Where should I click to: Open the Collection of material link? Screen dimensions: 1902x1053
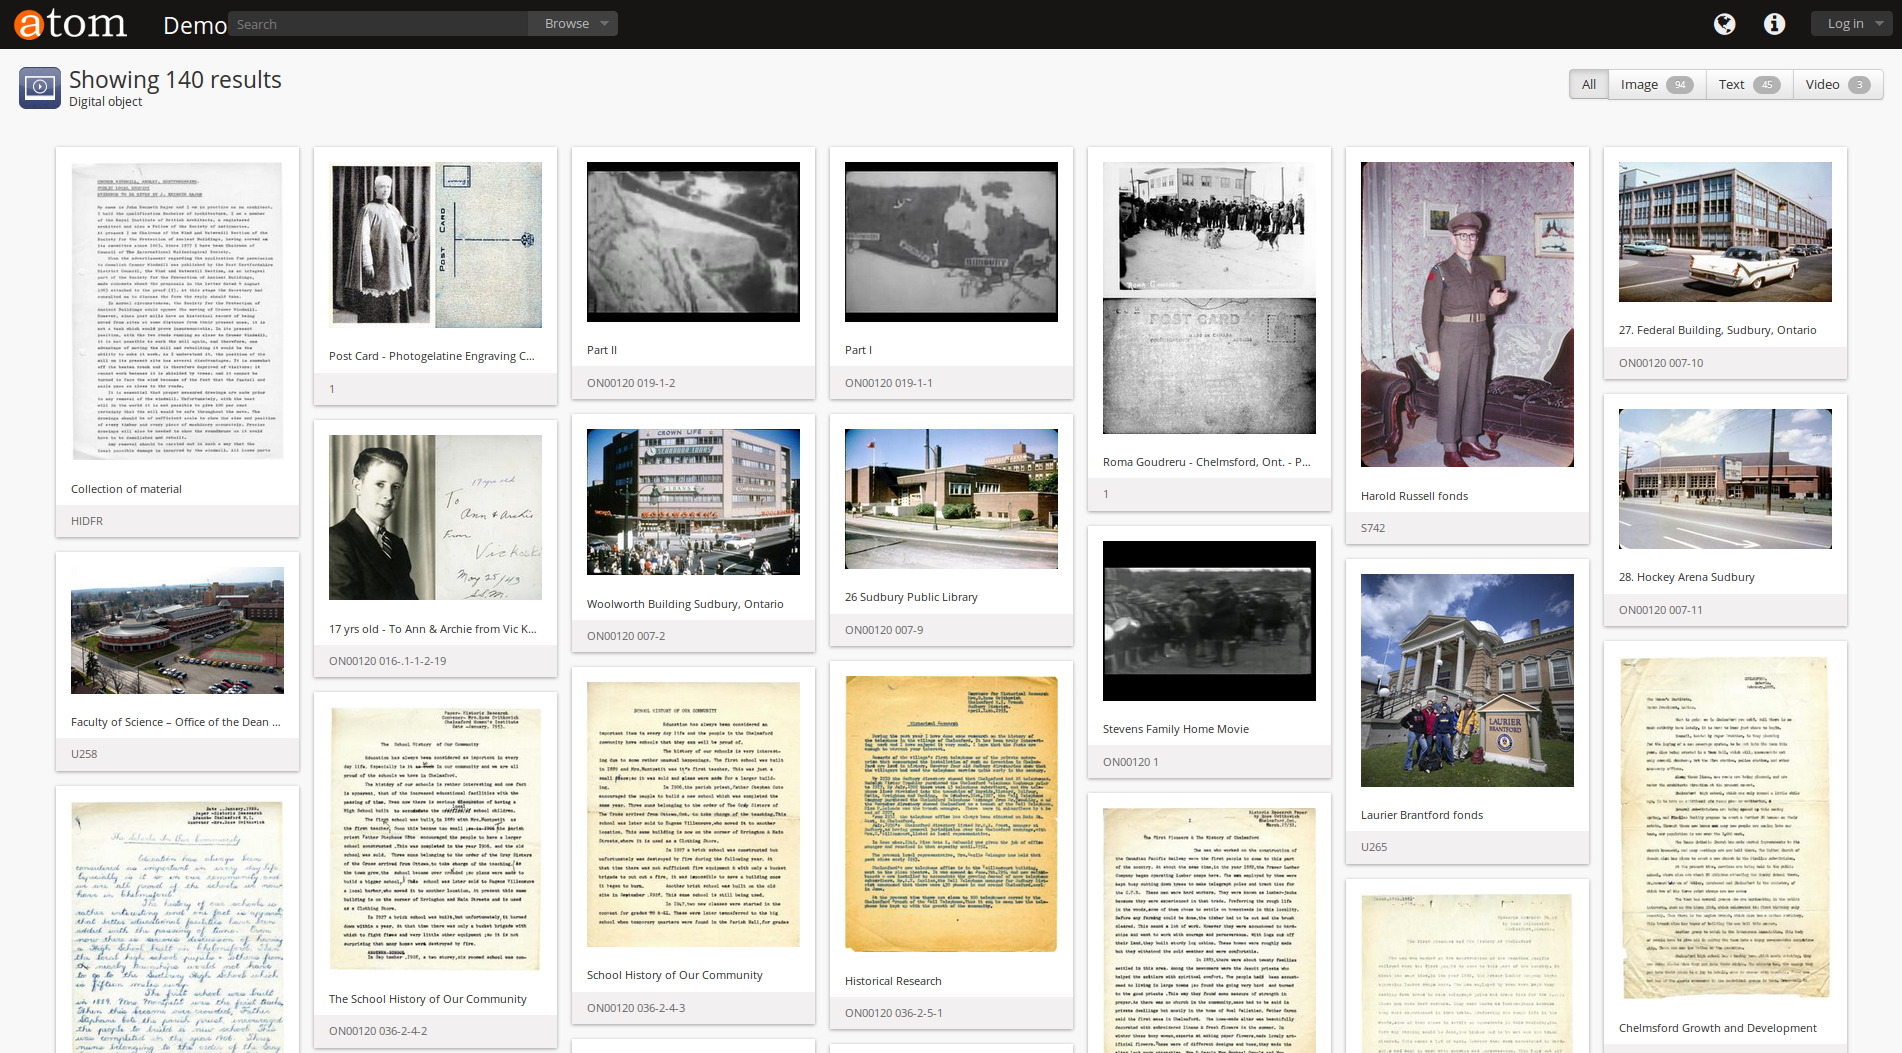click(x=126, y=489)
